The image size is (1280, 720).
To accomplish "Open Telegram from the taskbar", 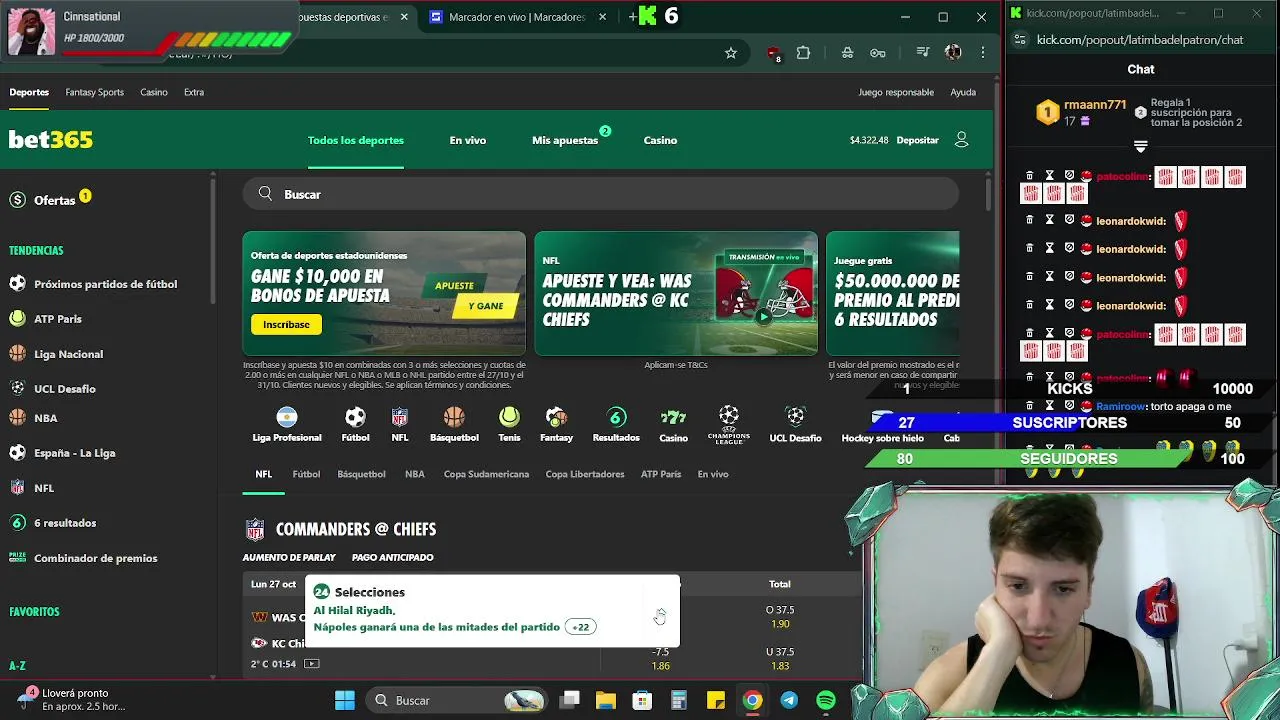I will pyautogui.click(x=789, y=700).
